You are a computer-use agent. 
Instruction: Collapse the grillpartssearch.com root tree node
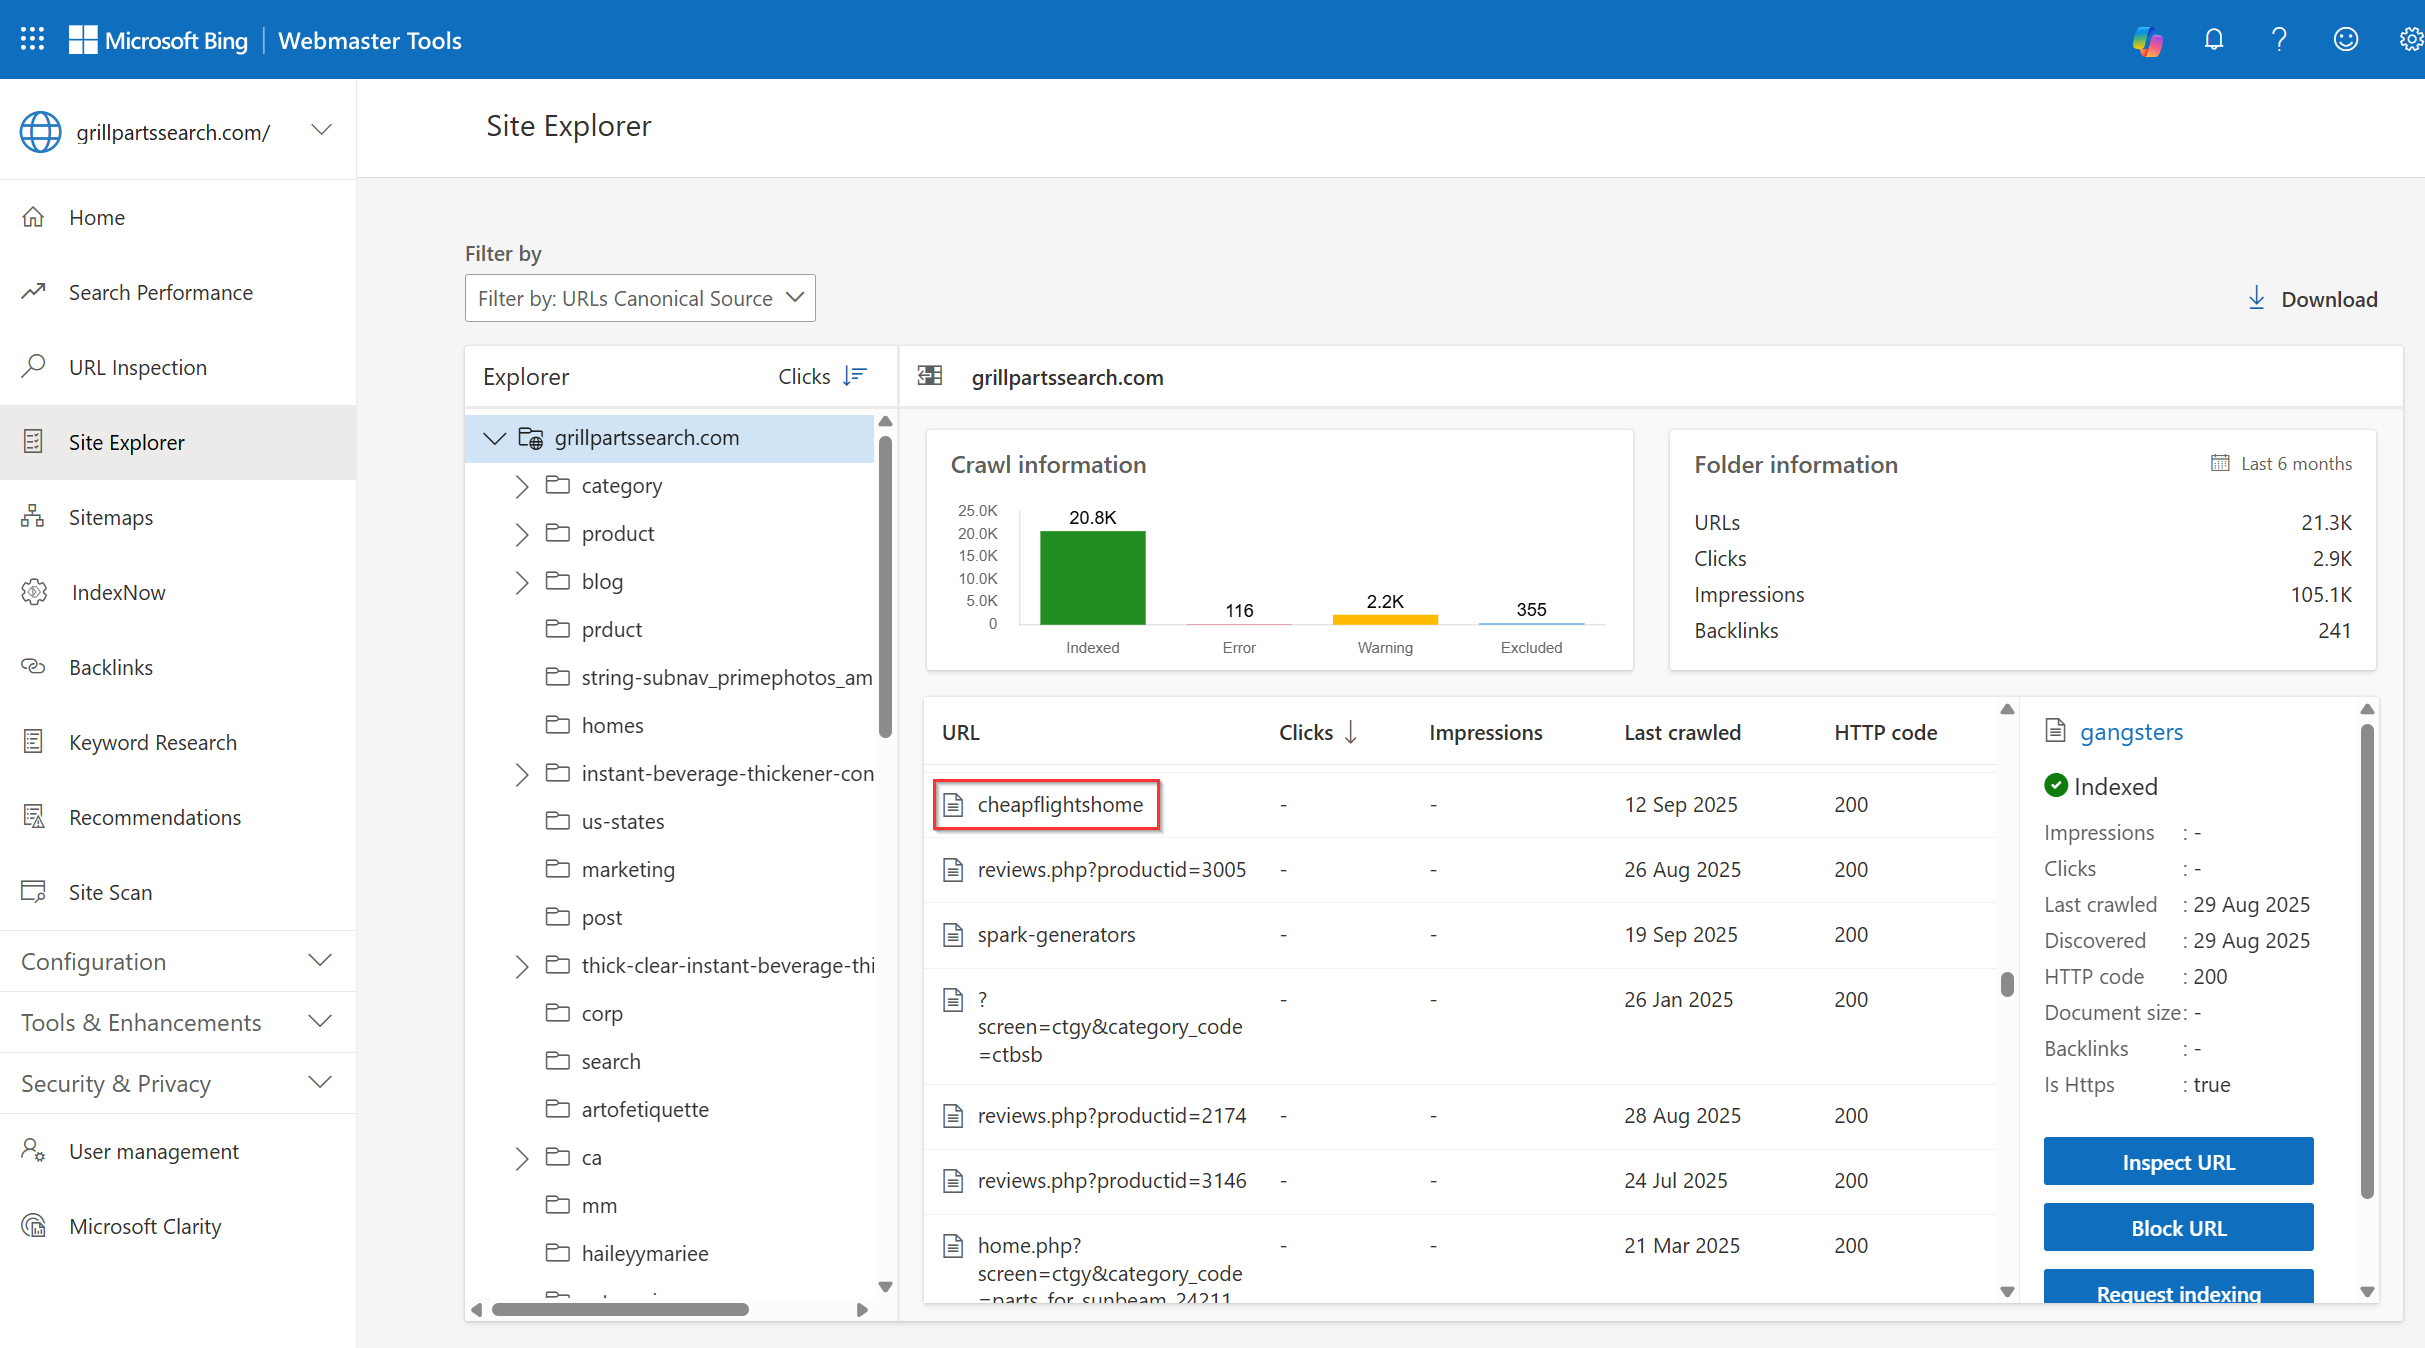tap(494, 438)
